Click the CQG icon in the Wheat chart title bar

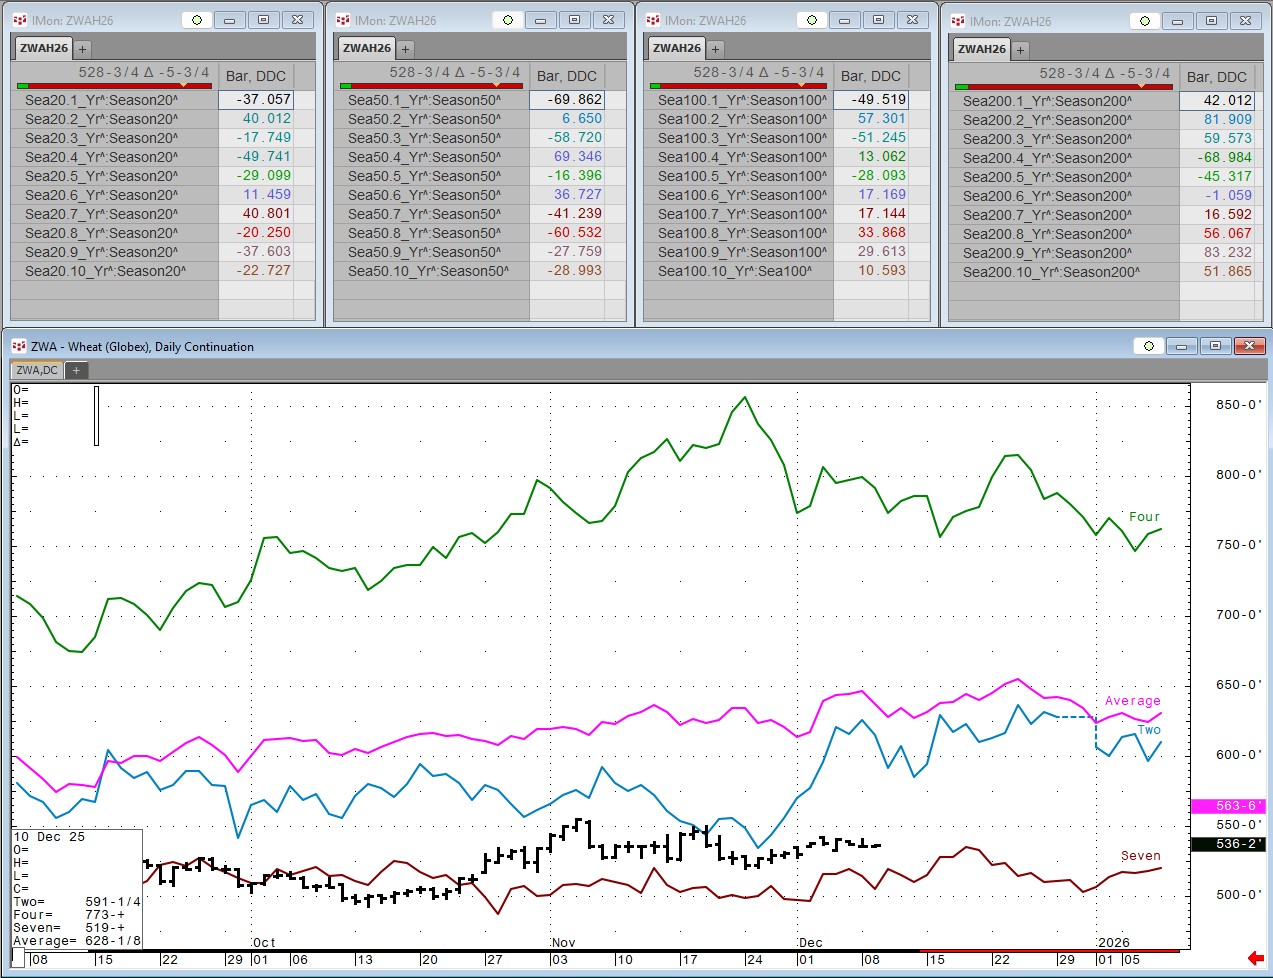18,346
